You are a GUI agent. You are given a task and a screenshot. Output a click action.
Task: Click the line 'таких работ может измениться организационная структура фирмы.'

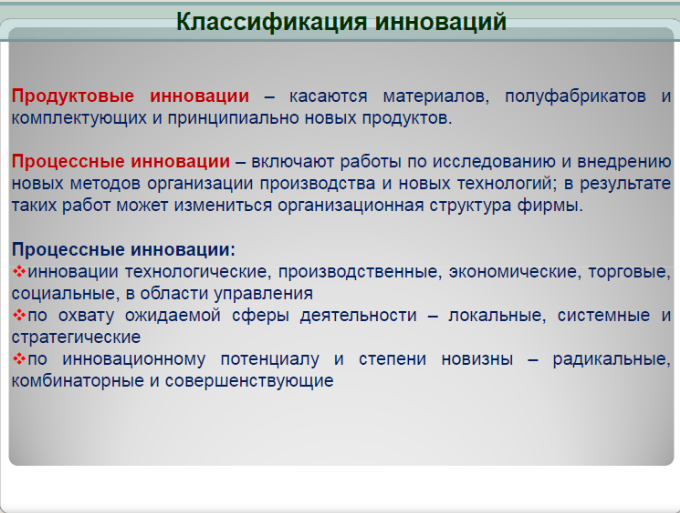(x=298, y=206)
